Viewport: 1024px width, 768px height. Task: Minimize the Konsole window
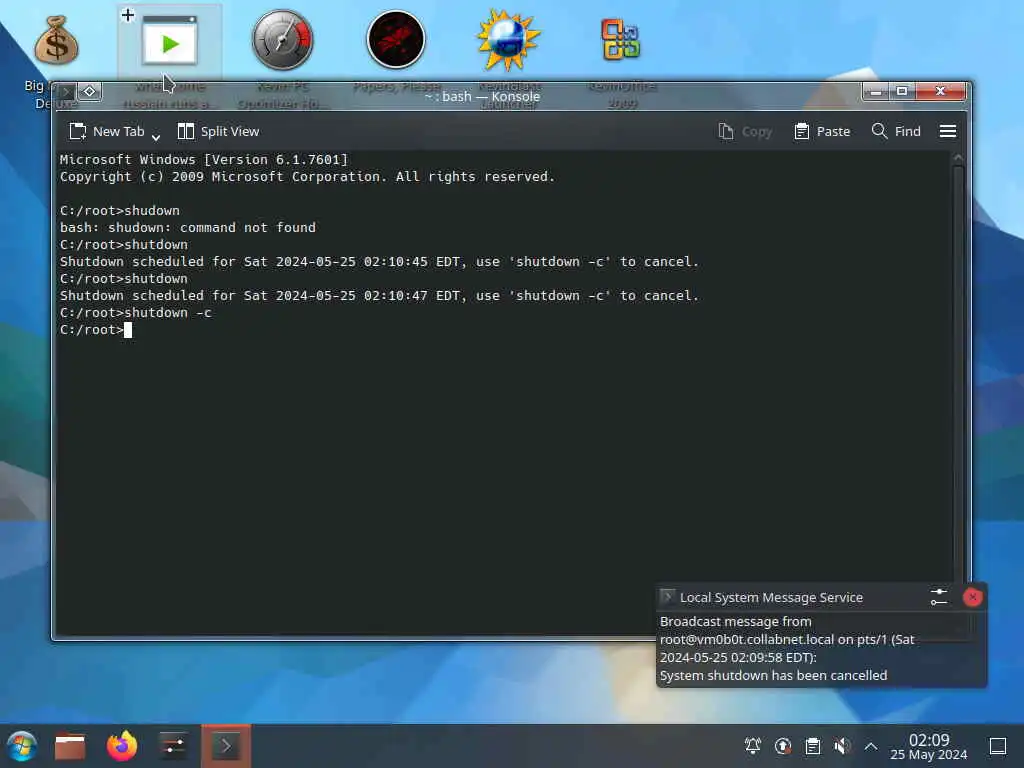[876, 91]
